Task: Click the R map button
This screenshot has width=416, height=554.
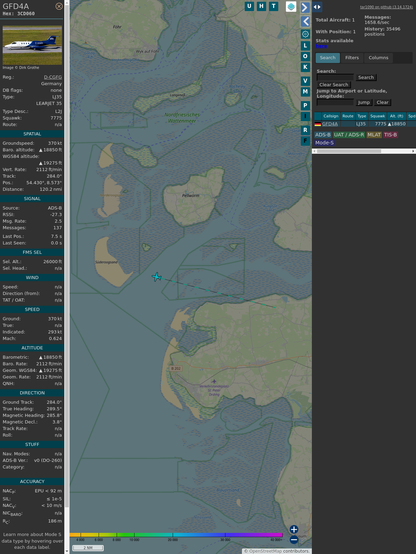Action: click(305, 130)
